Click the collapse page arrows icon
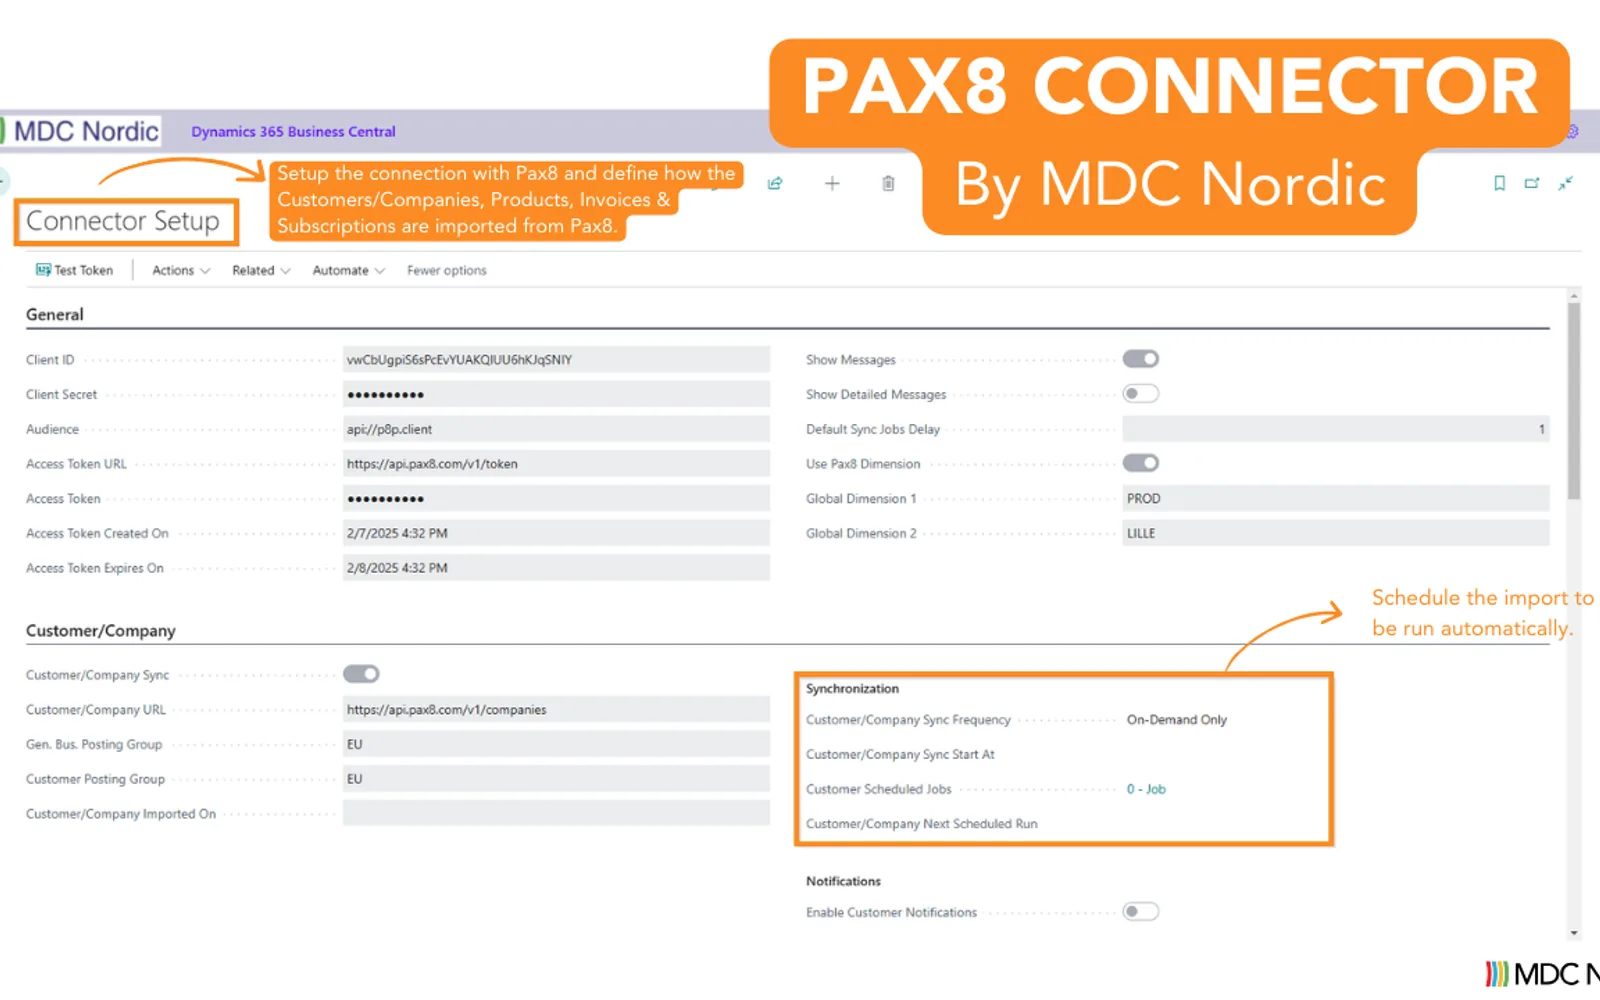1600x1000 pixels. [1566, 183]
